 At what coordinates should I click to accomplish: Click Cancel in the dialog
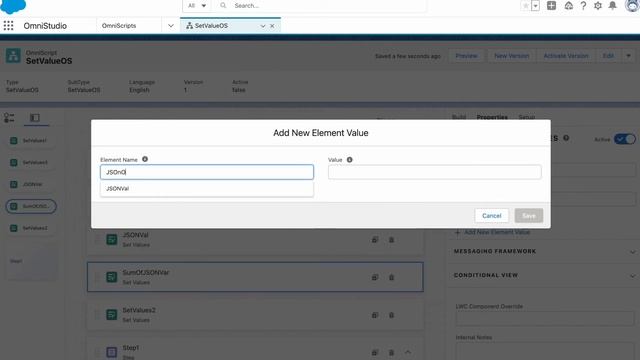(x=491, y=216)
